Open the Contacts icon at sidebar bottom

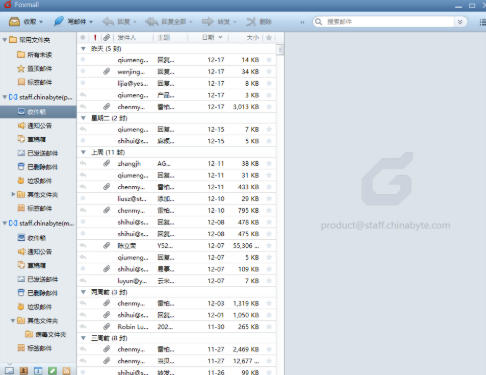pos(24,371)
